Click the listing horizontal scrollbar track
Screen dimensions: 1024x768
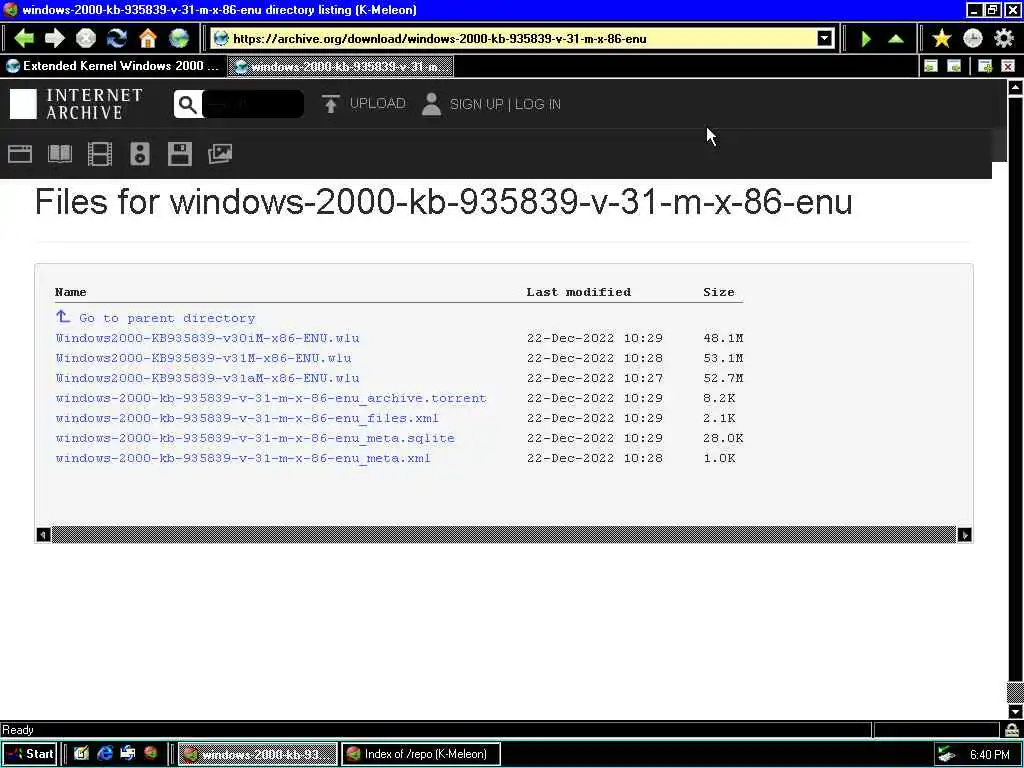click(504, 535)
